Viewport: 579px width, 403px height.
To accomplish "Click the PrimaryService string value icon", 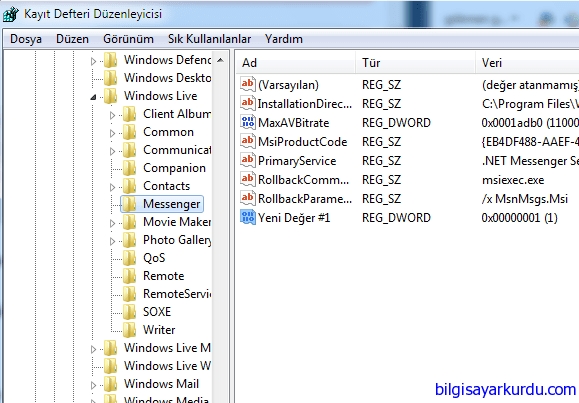I will point(247,160).
